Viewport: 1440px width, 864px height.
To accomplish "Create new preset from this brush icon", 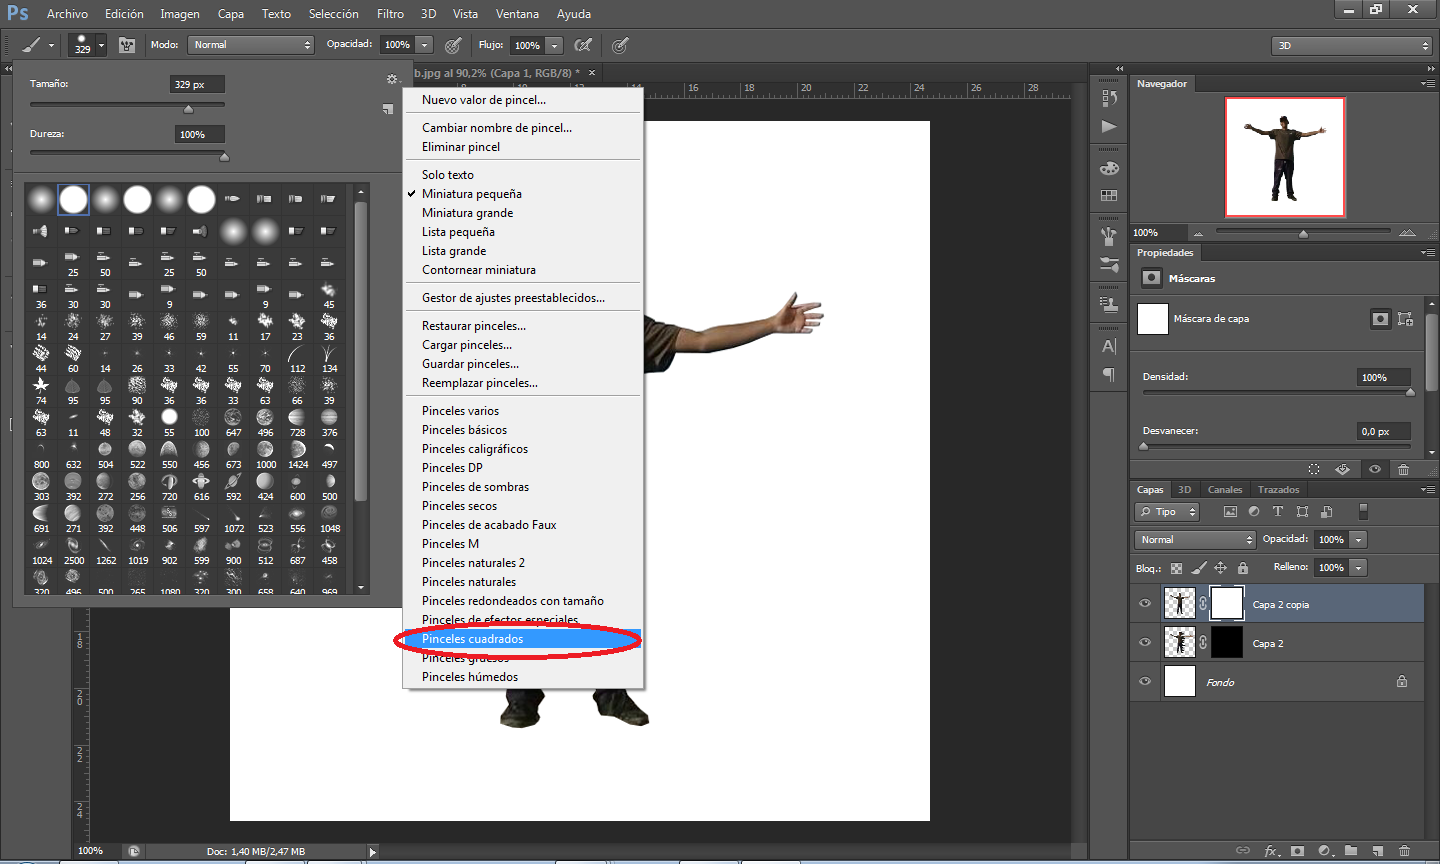I will point(388,109).
